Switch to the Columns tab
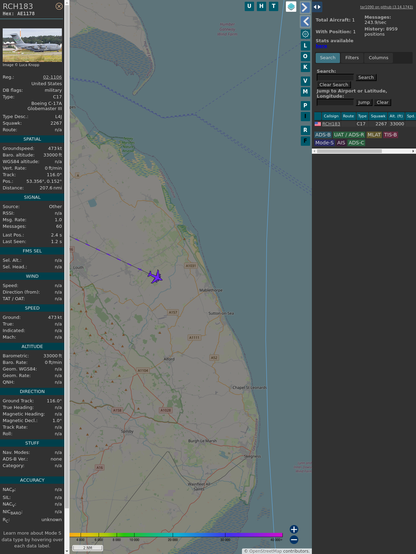The width and height of the screenshot is (416, 554). click(378, 58)
